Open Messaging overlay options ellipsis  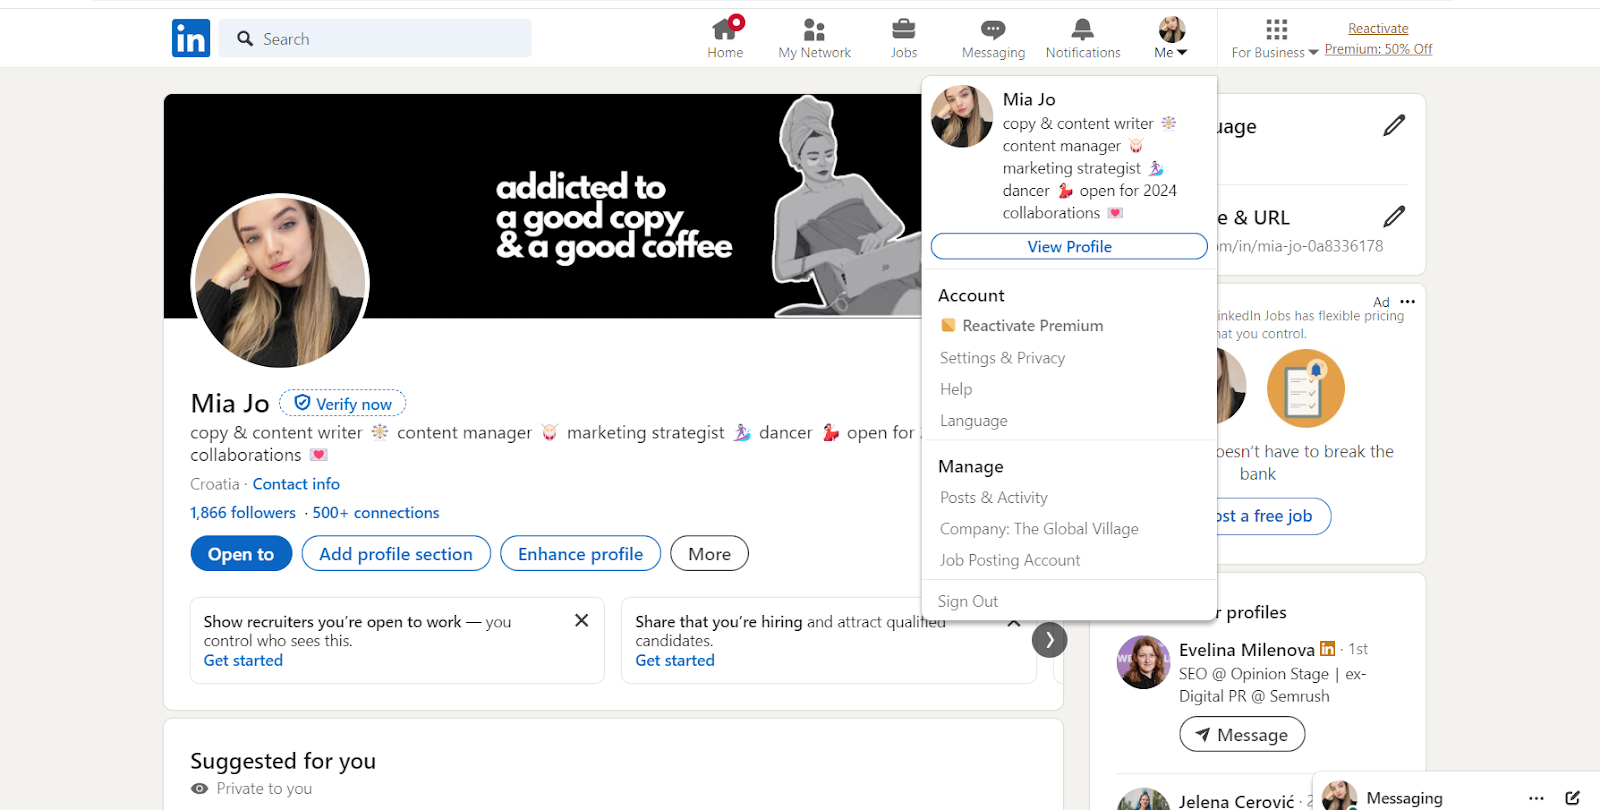pyautogui.click(x=1537, y=798)
